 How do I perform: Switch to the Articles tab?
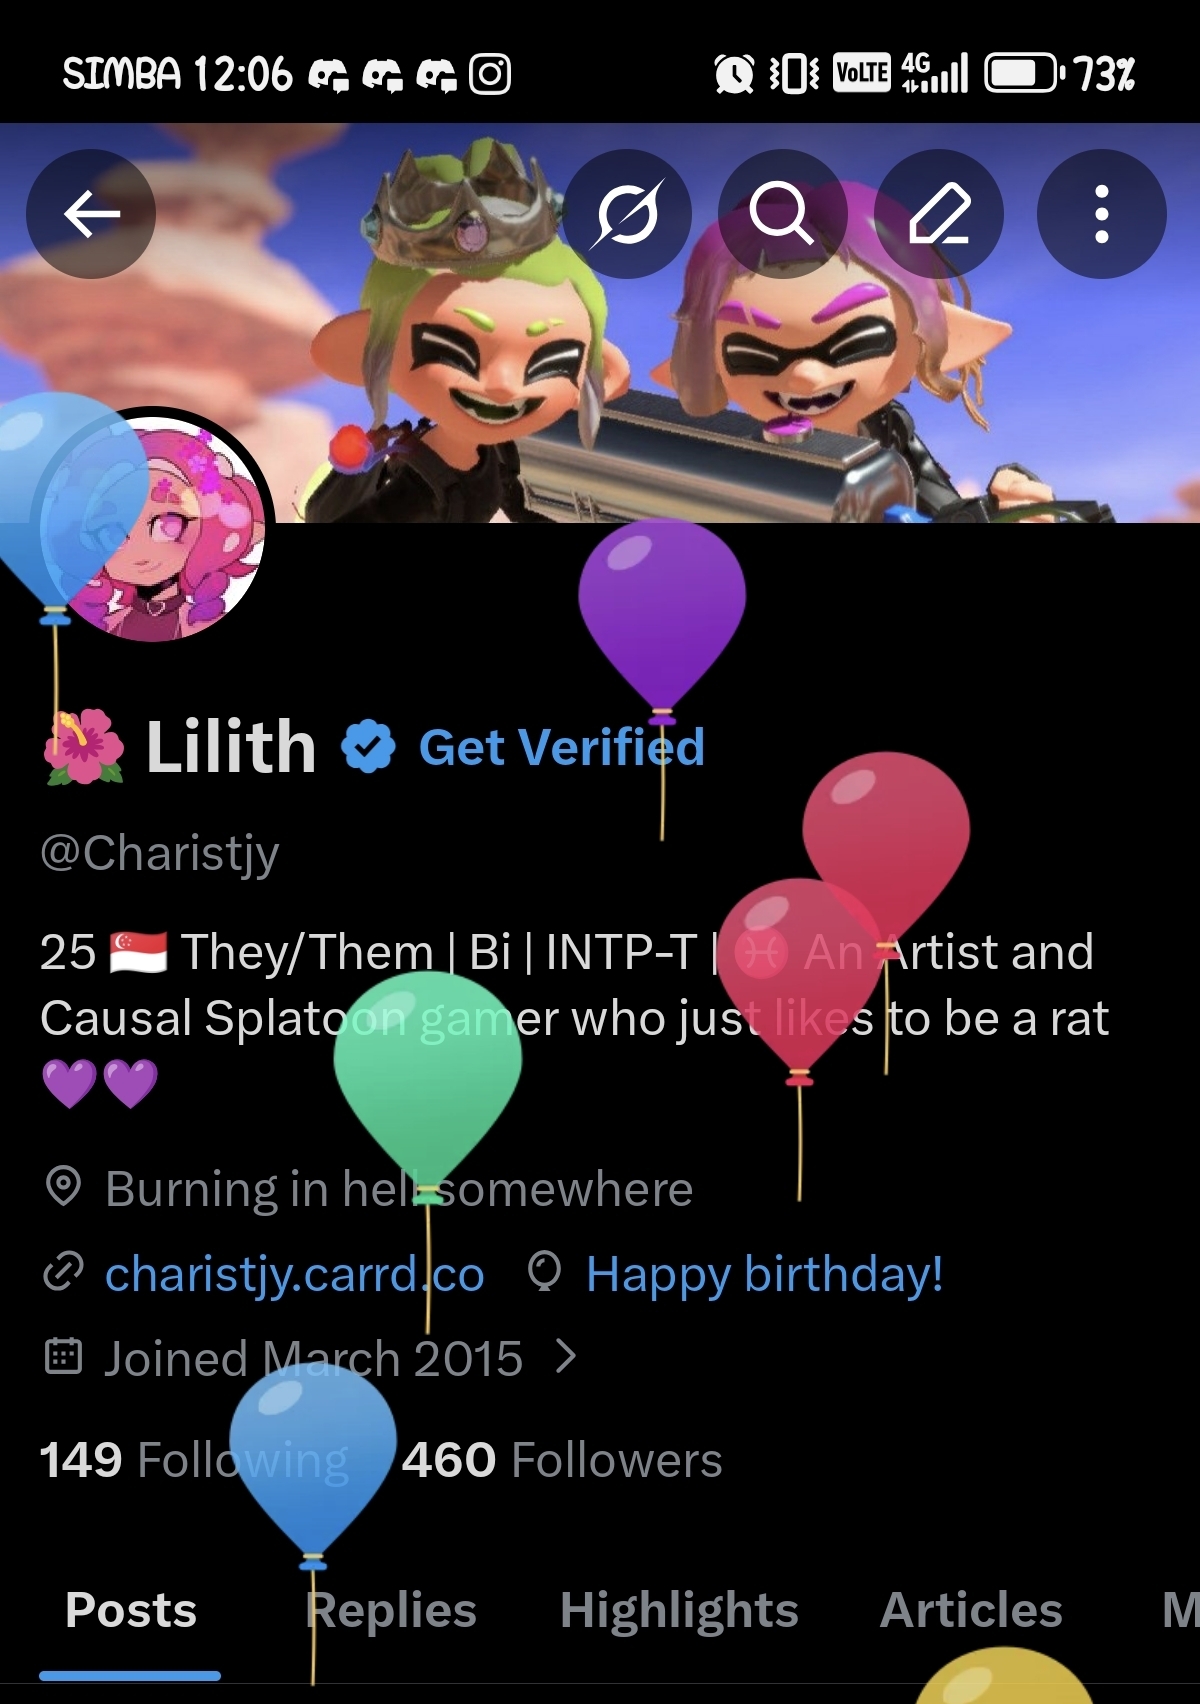[971, 1610]
